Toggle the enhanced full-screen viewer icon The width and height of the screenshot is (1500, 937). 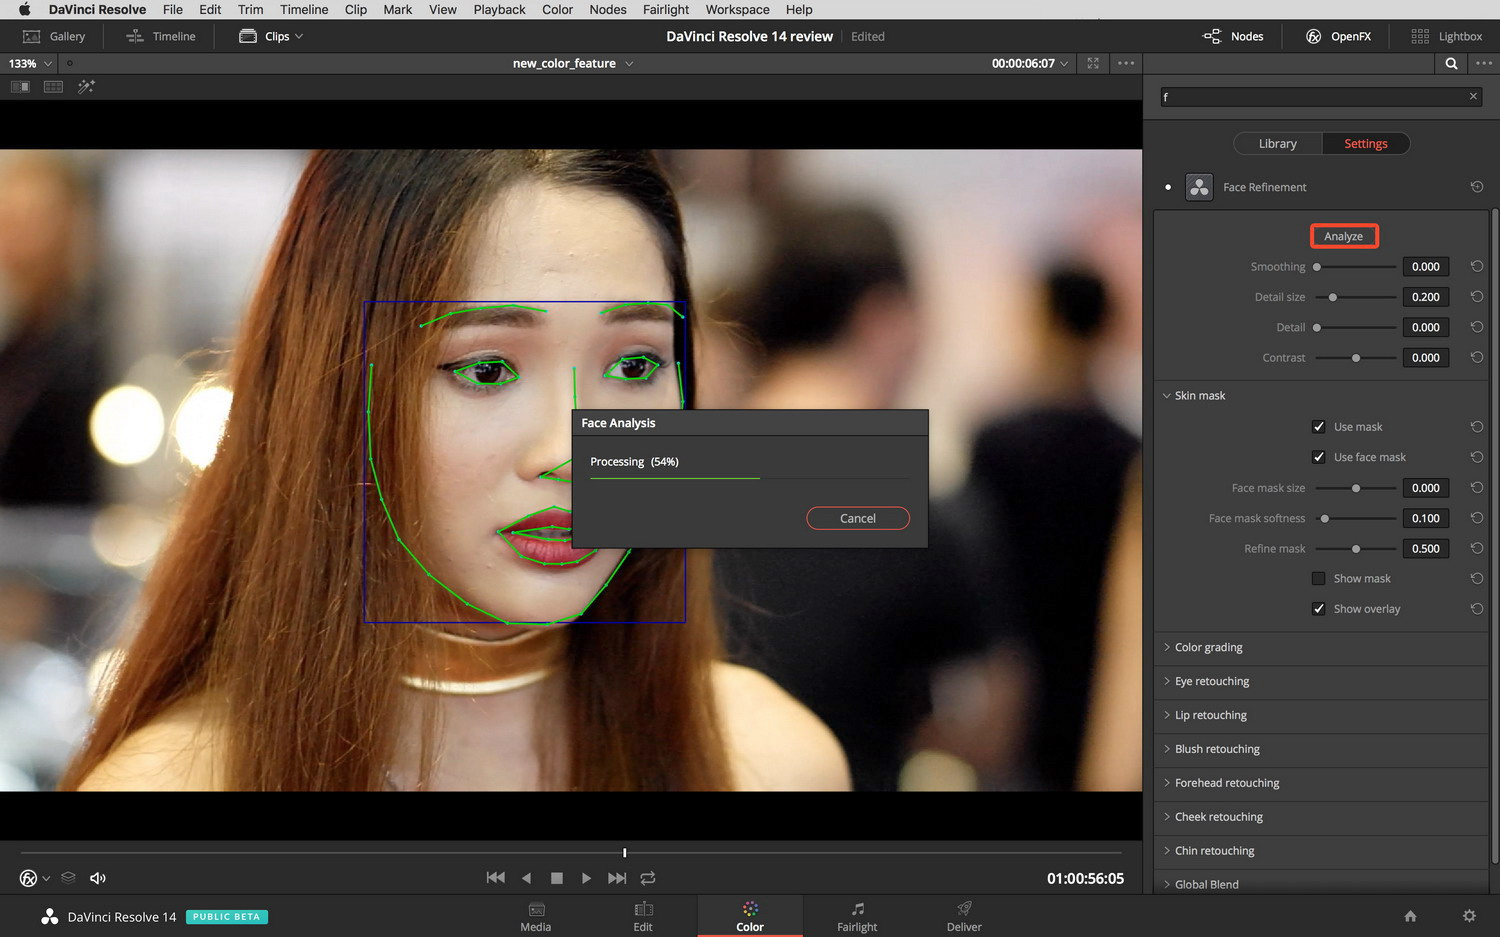[x=1093, y=63]
